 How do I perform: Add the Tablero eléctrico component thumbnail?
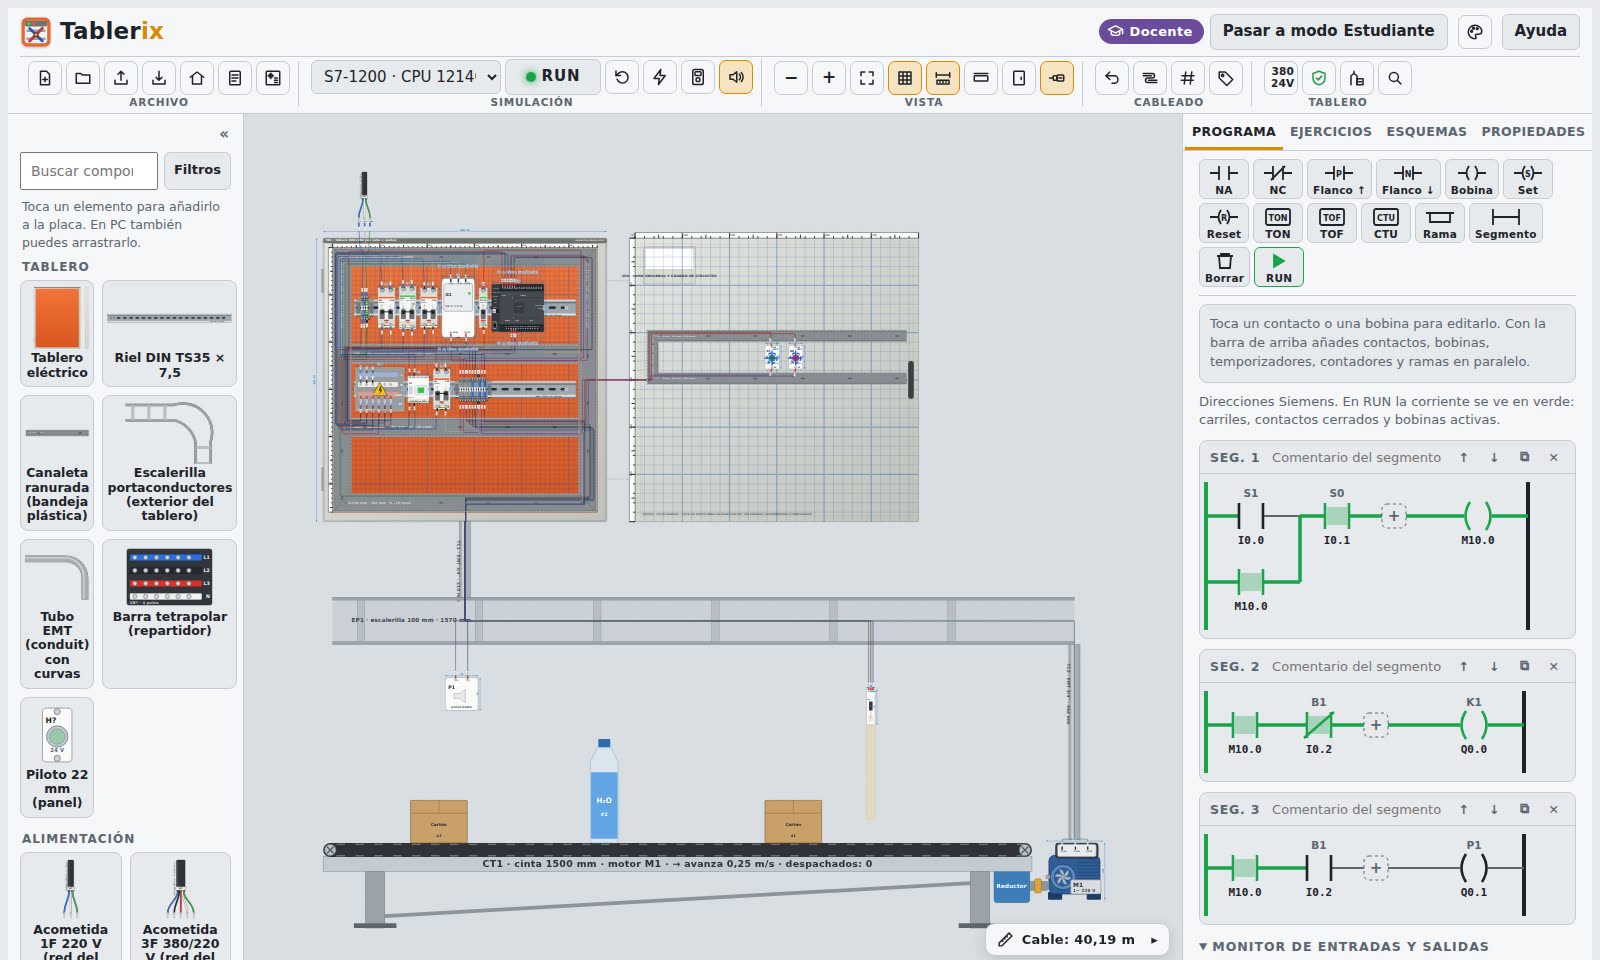click(x=57, y=333)
